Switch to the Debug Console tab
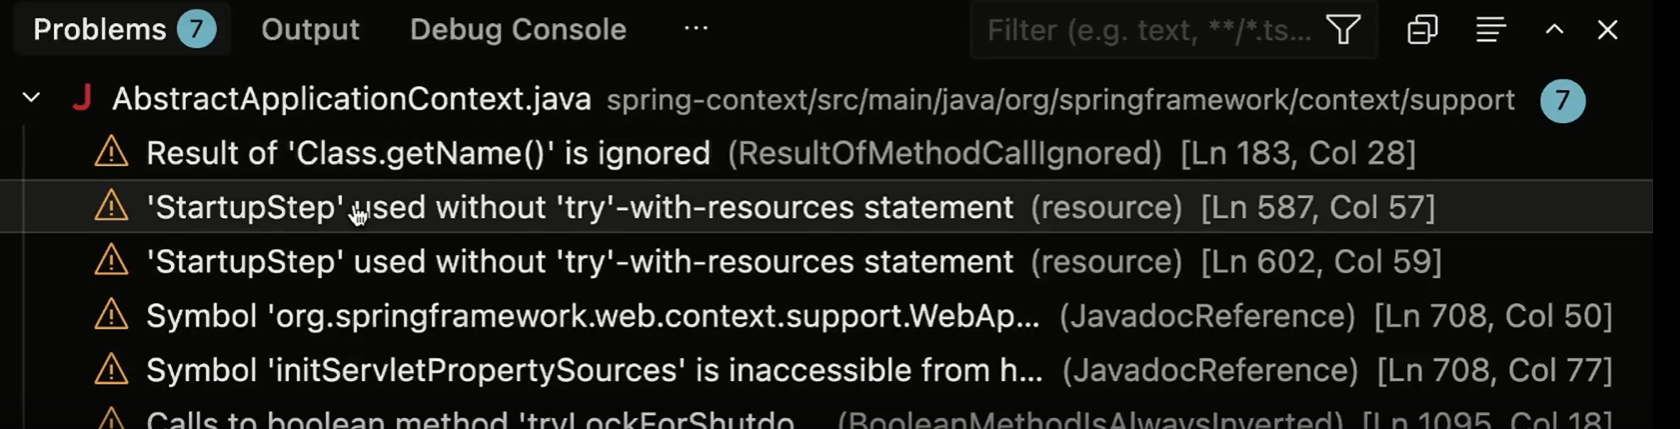Screen dimensions: 1680x429 [x=518, y=30]
